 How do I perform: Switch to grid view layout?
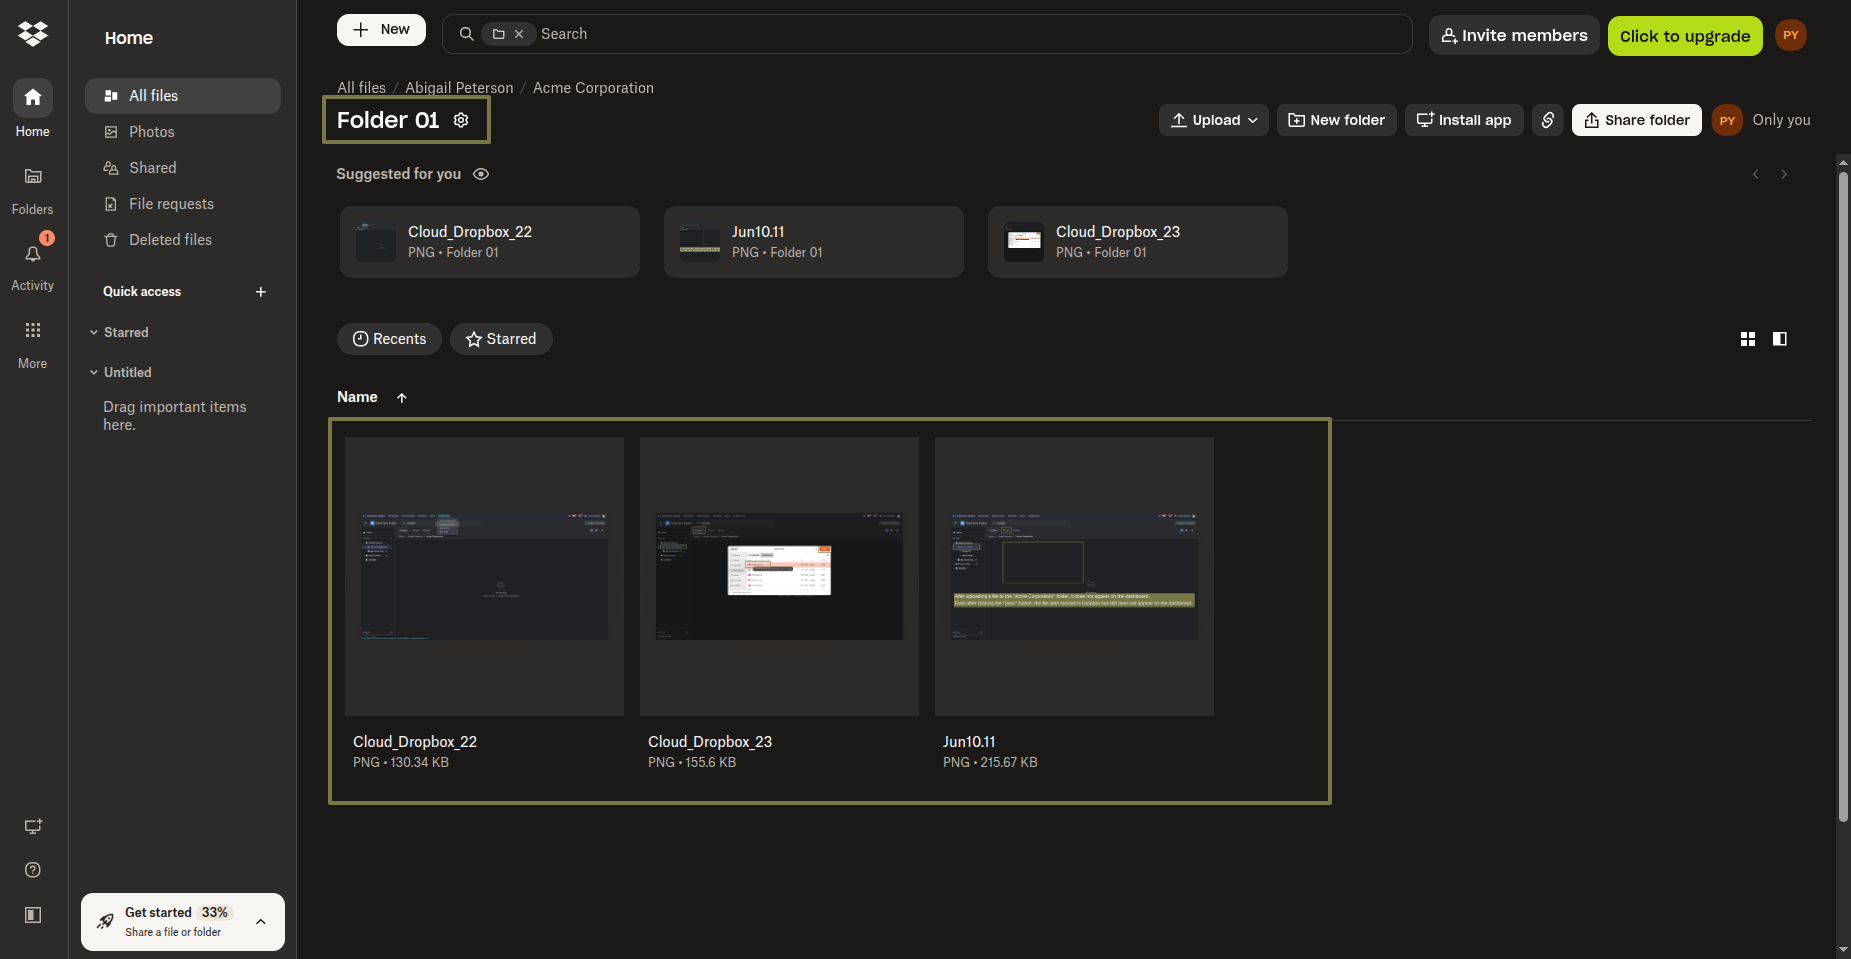(x=1748, y=339)
